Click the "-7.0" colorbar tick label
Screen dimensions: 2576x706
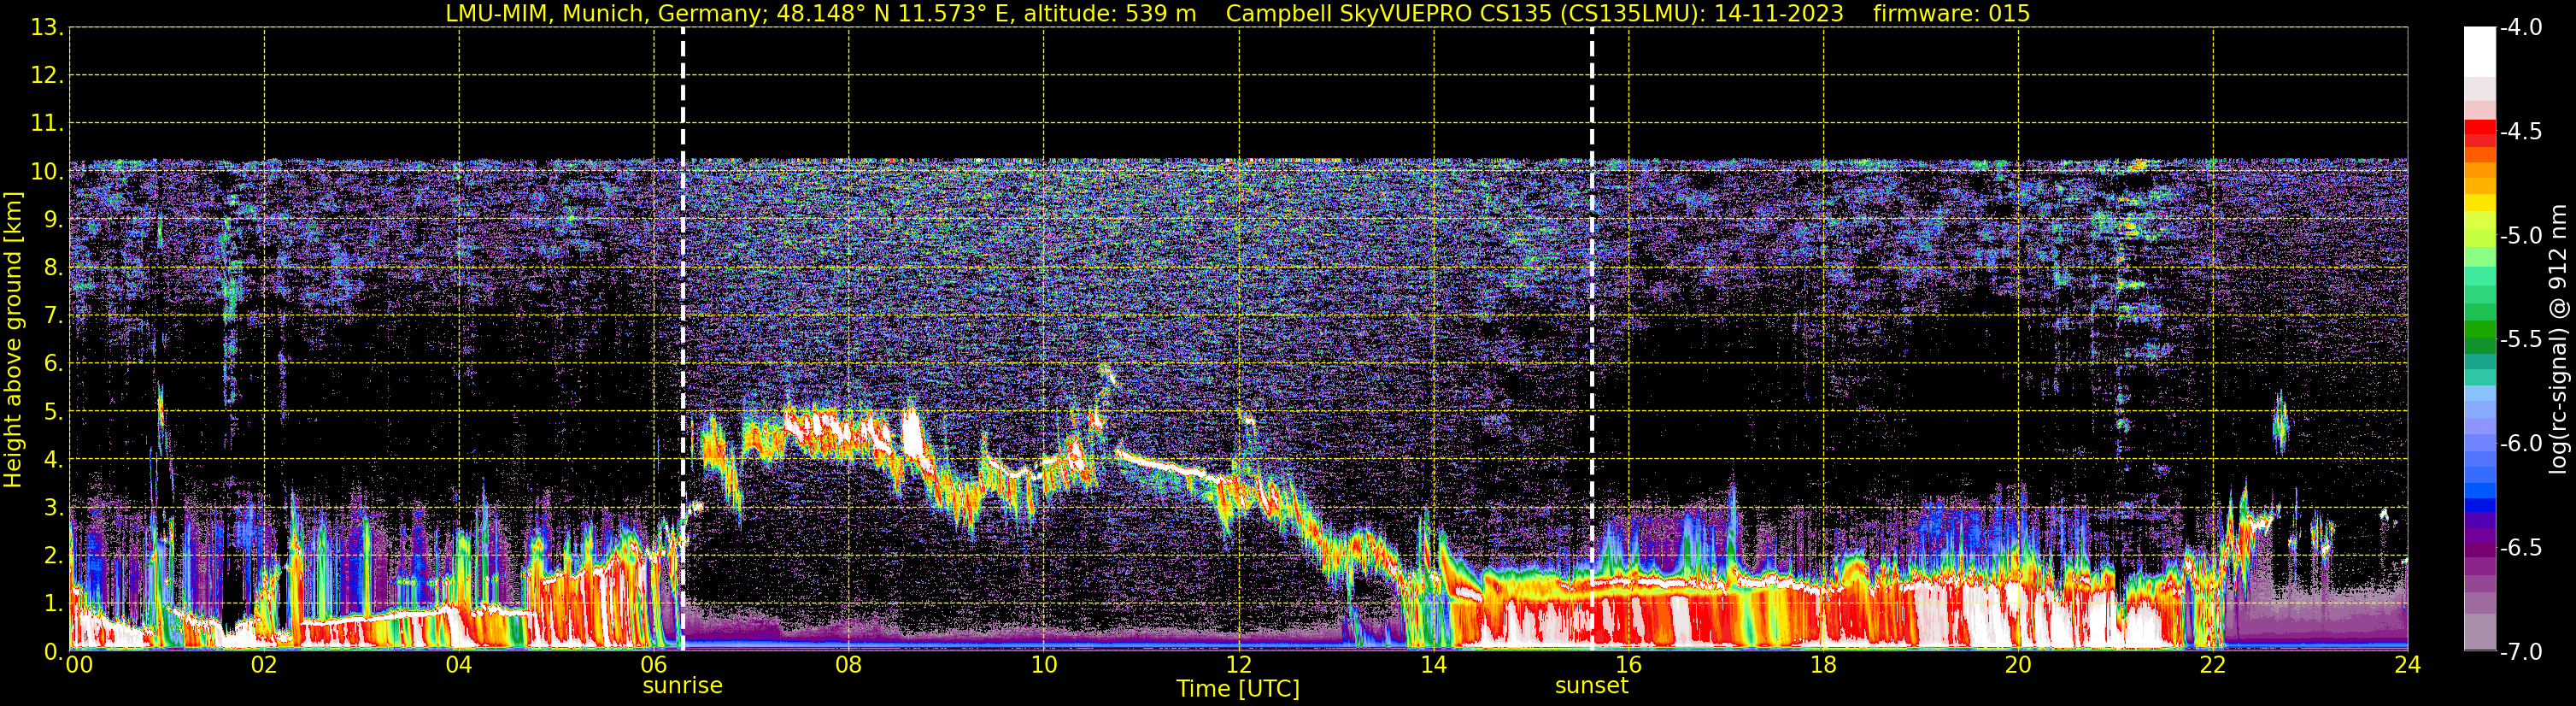click(2520, 652)
